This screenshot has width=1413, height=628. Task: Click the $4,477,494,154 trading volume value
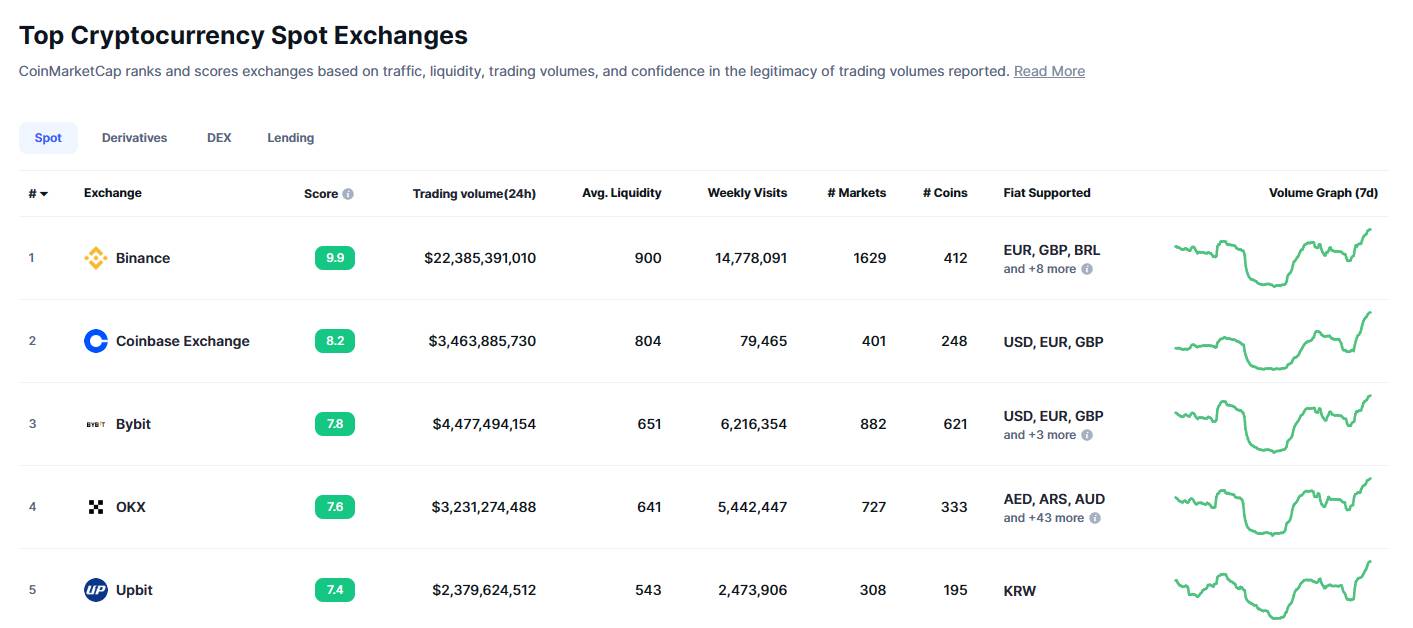click(x=484, y=424)
